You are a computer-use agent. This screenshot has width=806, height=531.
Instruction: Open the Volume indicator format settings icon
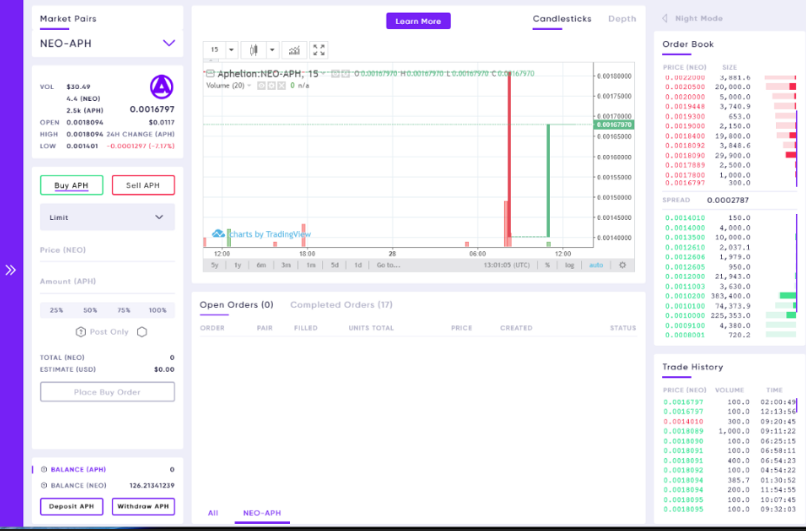click(271, 85)
